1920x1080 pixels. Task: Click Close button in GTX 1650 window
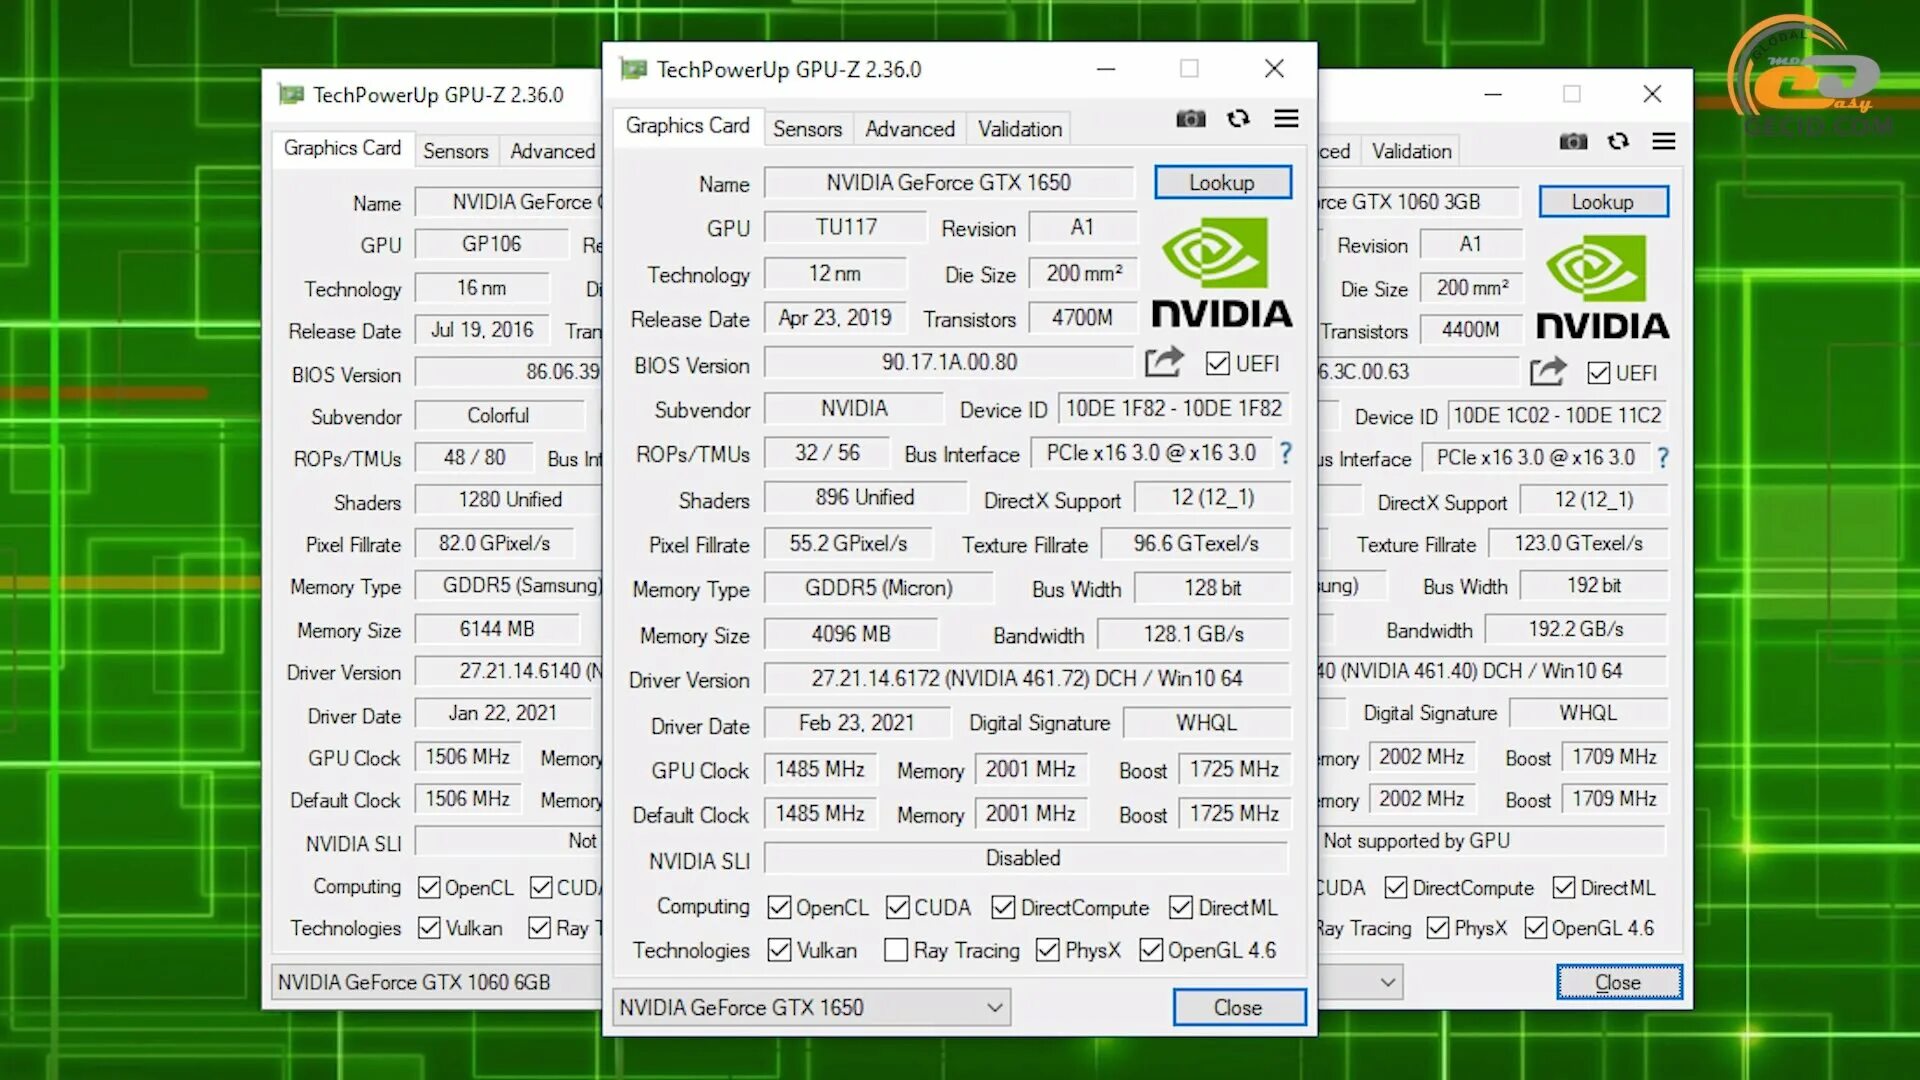[x=1238, y=1007]
